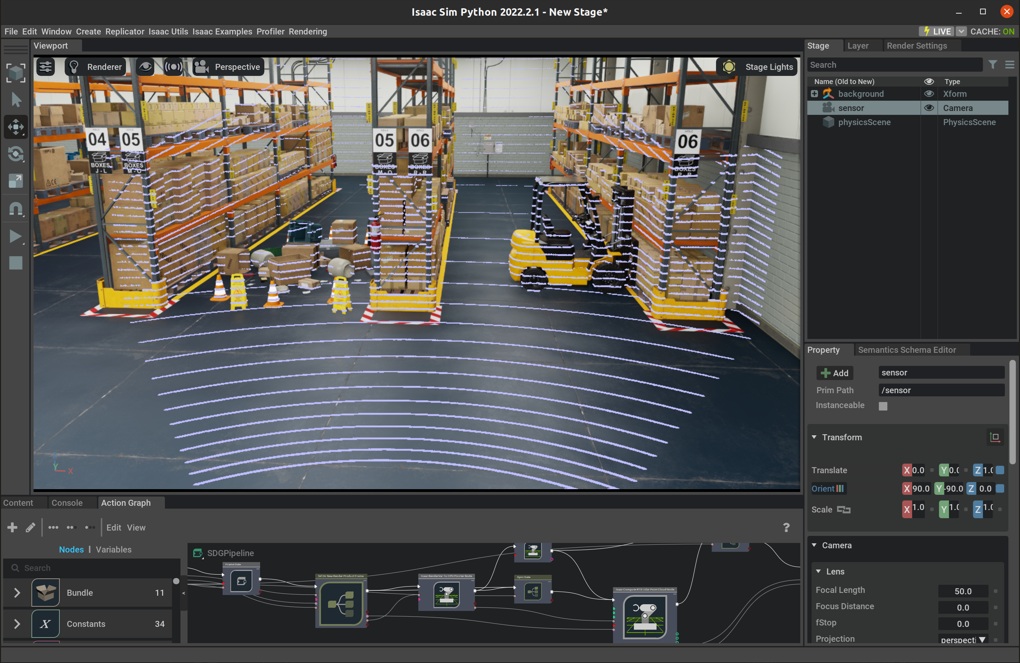Toggle the LIVE sync button

937,31
